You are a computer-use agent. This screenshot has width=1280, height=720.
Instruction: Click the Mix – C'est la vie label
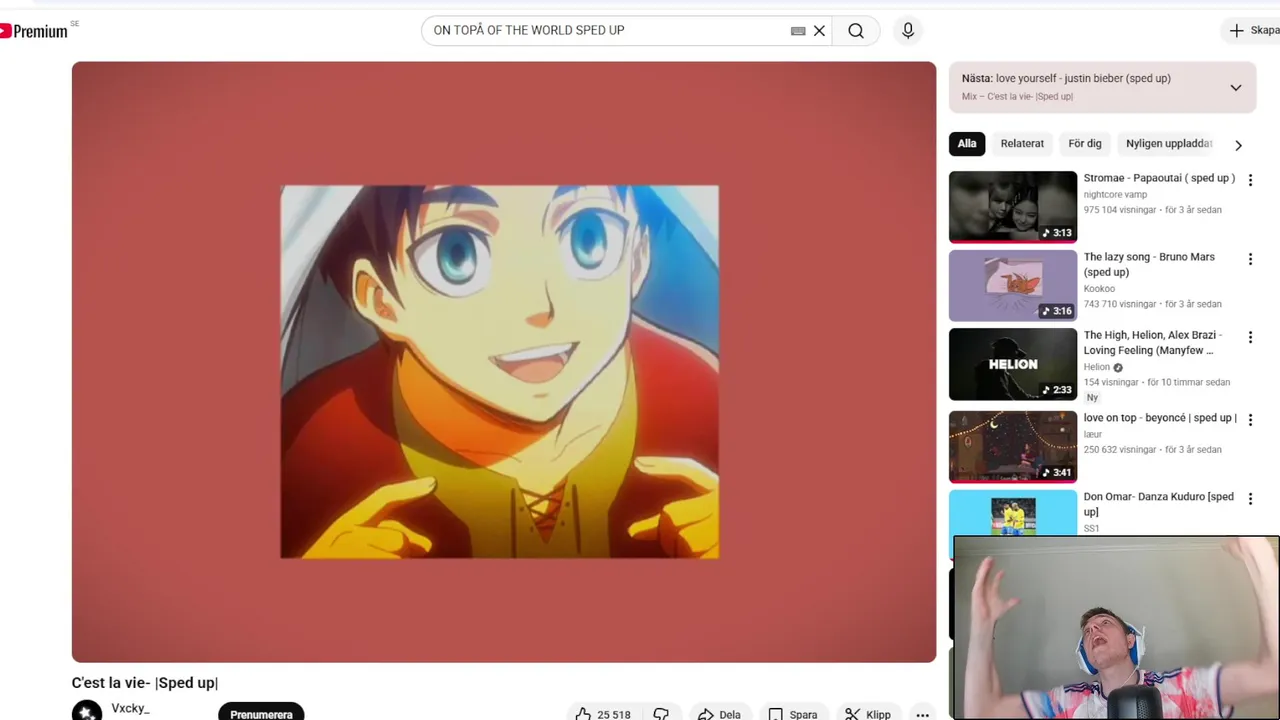1017,97
